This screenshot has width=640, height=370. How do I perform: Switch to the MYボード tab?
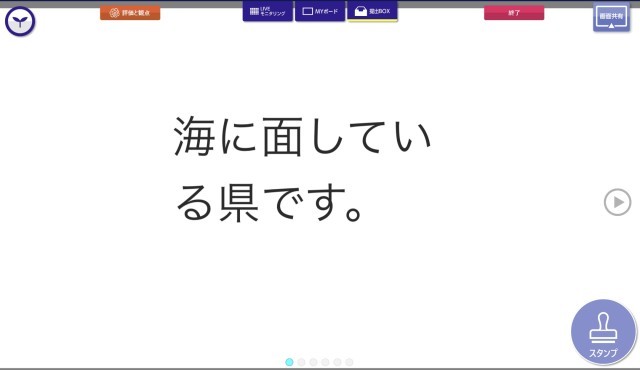320,11
